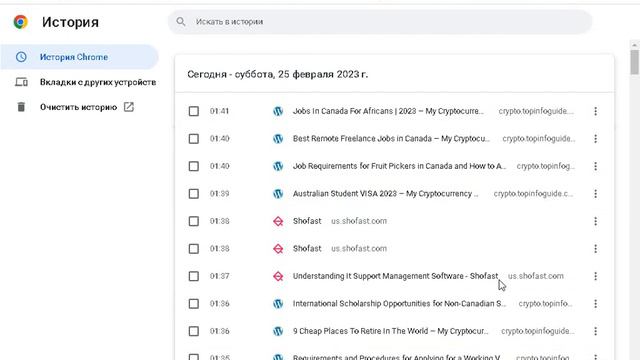Choose Очистить историю in the sidebar
The height and width of the screenshot is (360, 640).
click(x=79, y=107)
